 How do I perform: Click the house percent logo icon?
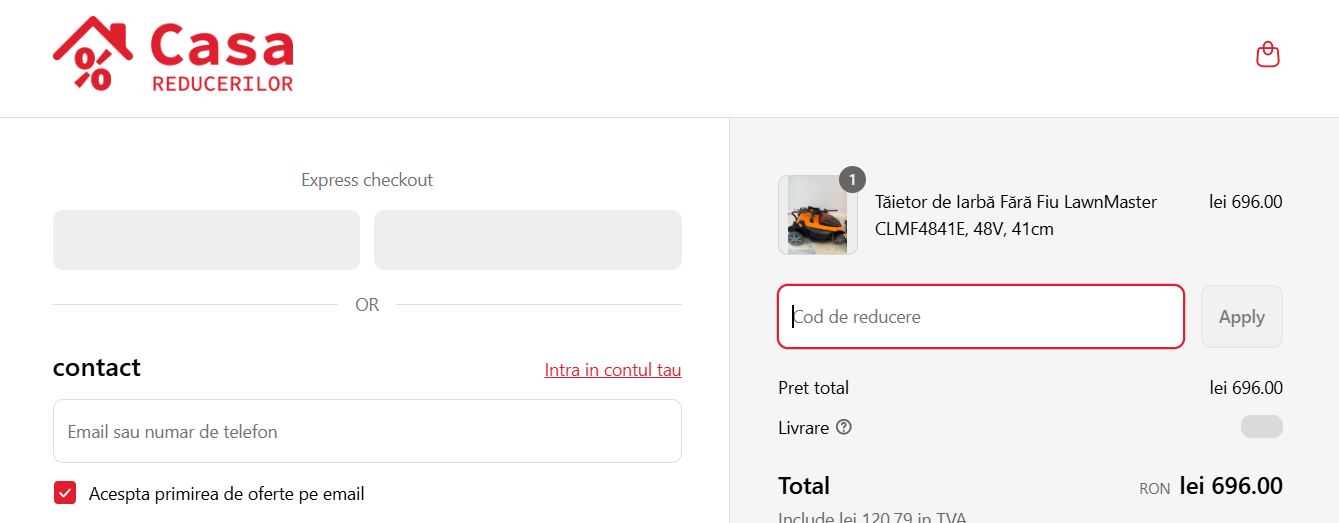click(93, 54)
